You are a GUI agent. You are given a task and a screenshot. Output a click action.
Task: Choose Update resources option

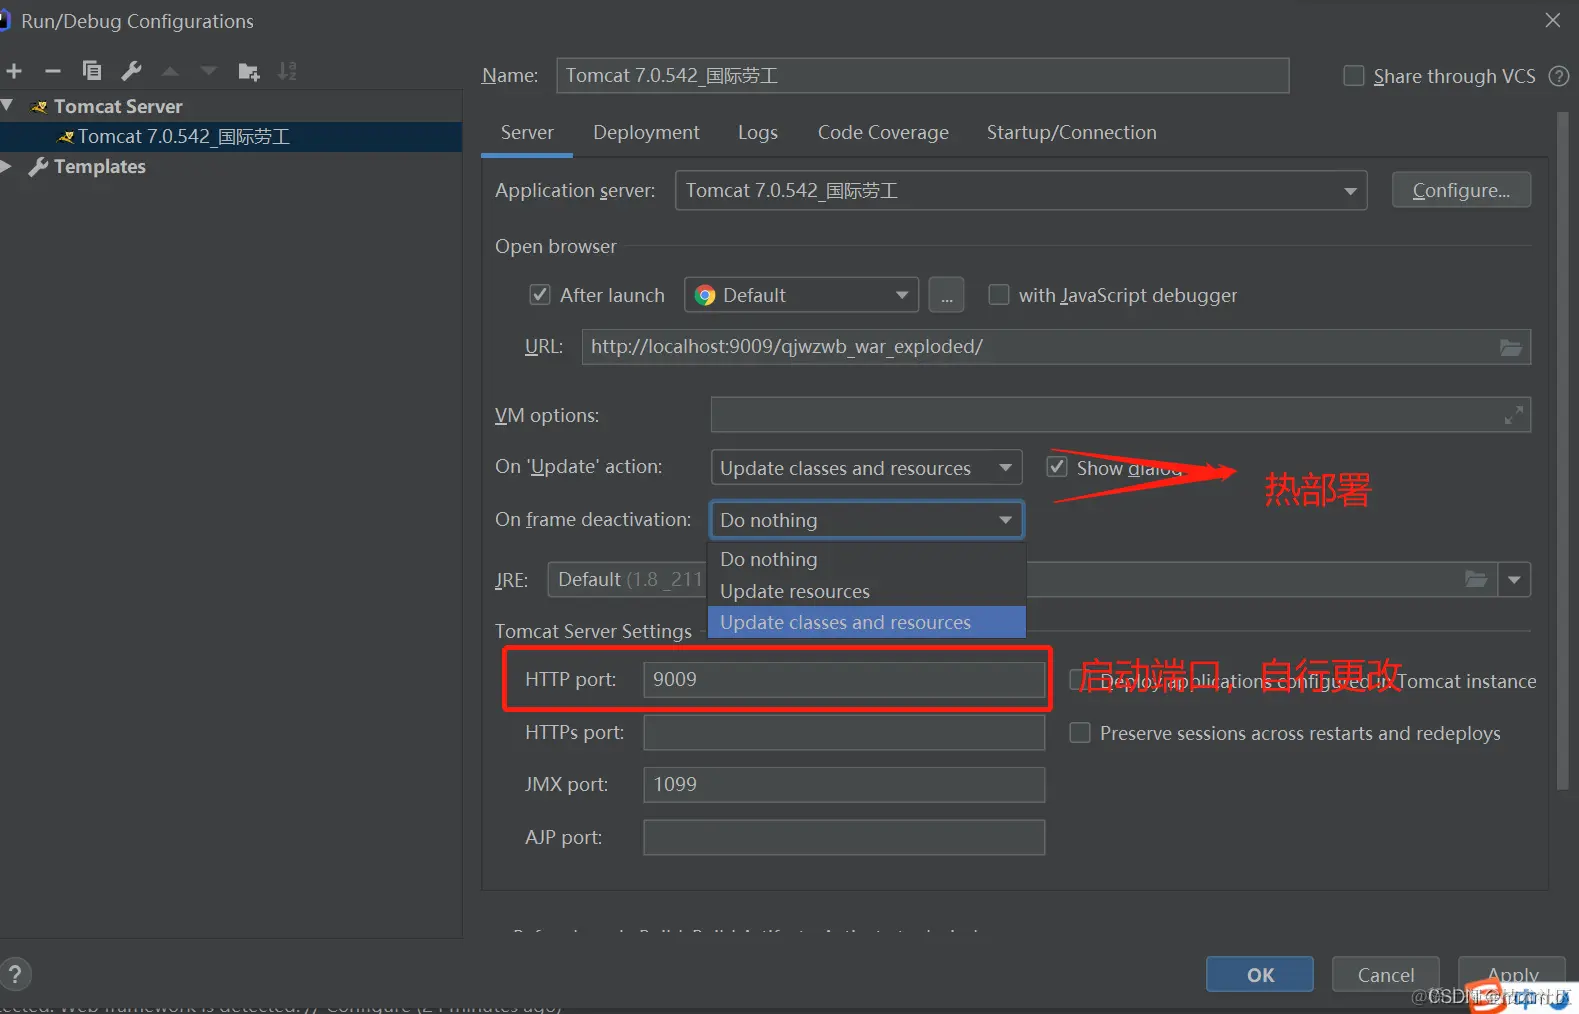pos(867,591)
